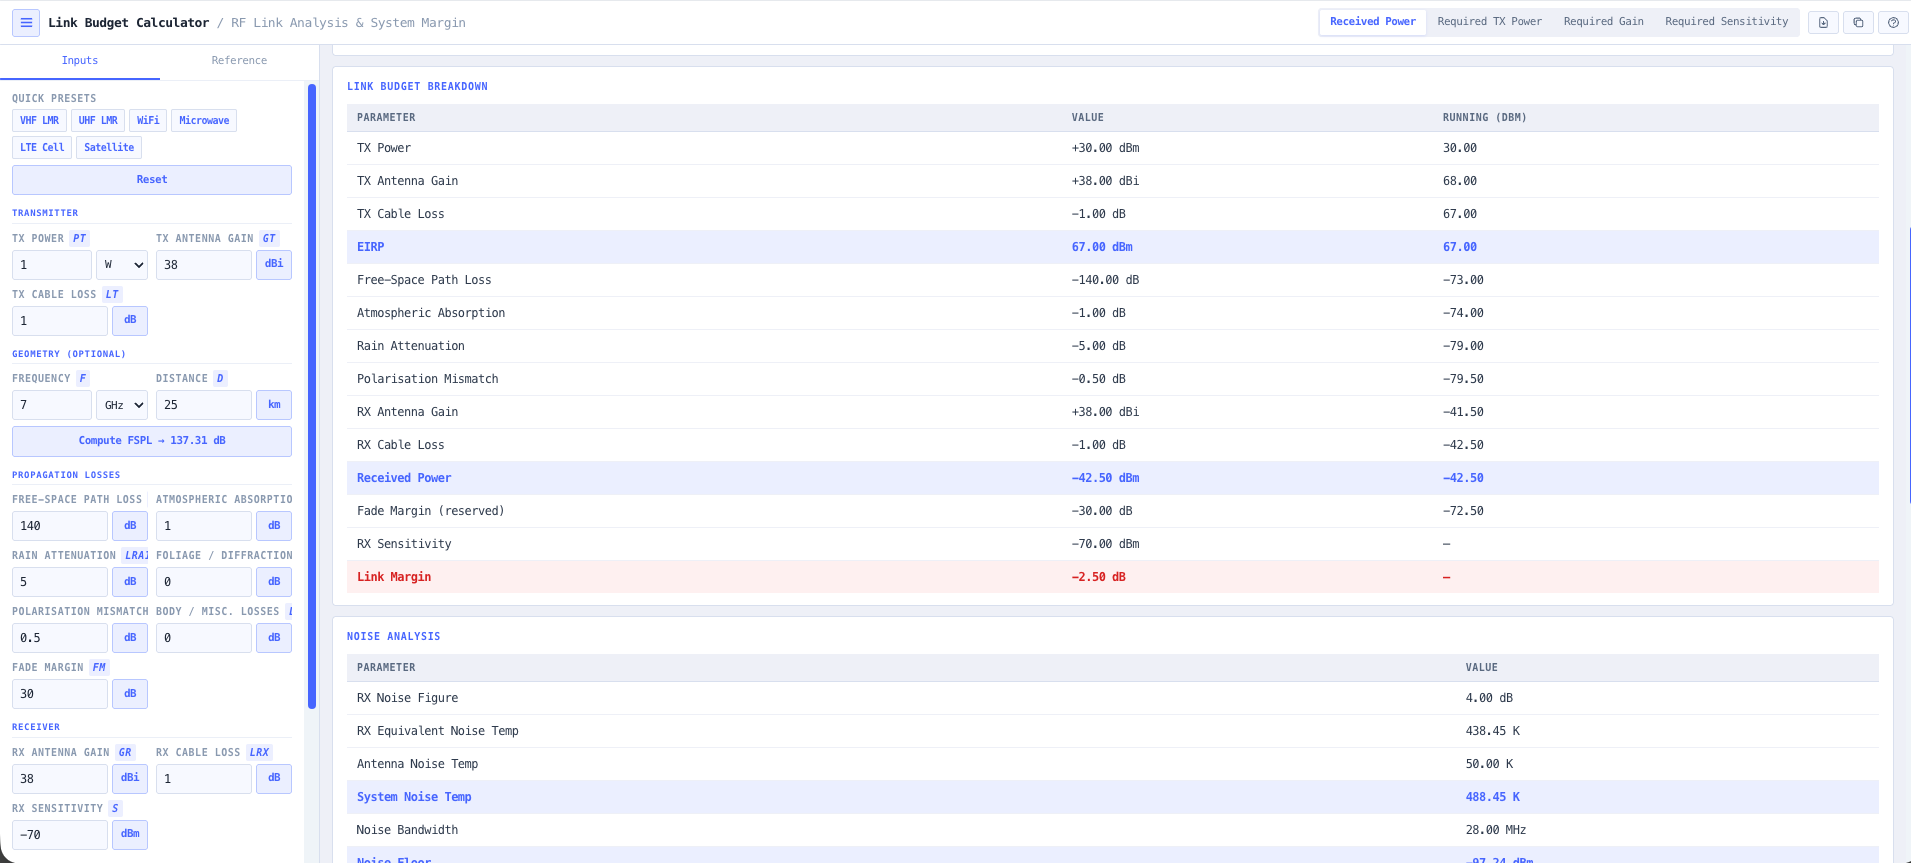Focus the Atmospheric Absorption input

click(204, 526)
